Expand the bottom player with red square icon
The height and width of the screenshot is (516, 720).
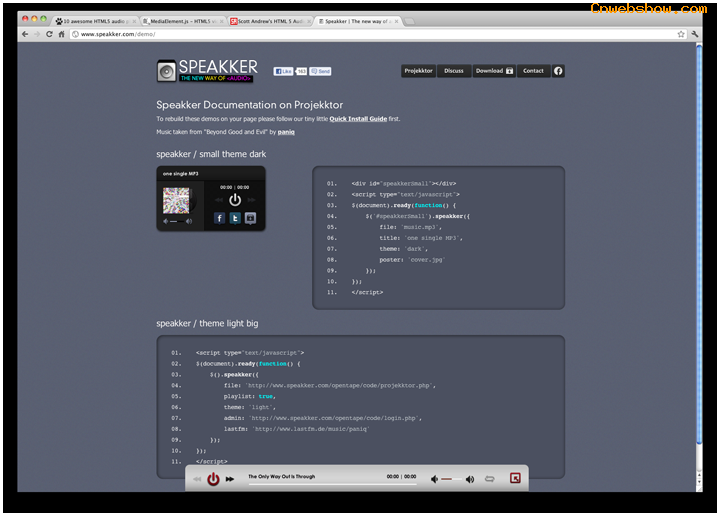[516, 479]
